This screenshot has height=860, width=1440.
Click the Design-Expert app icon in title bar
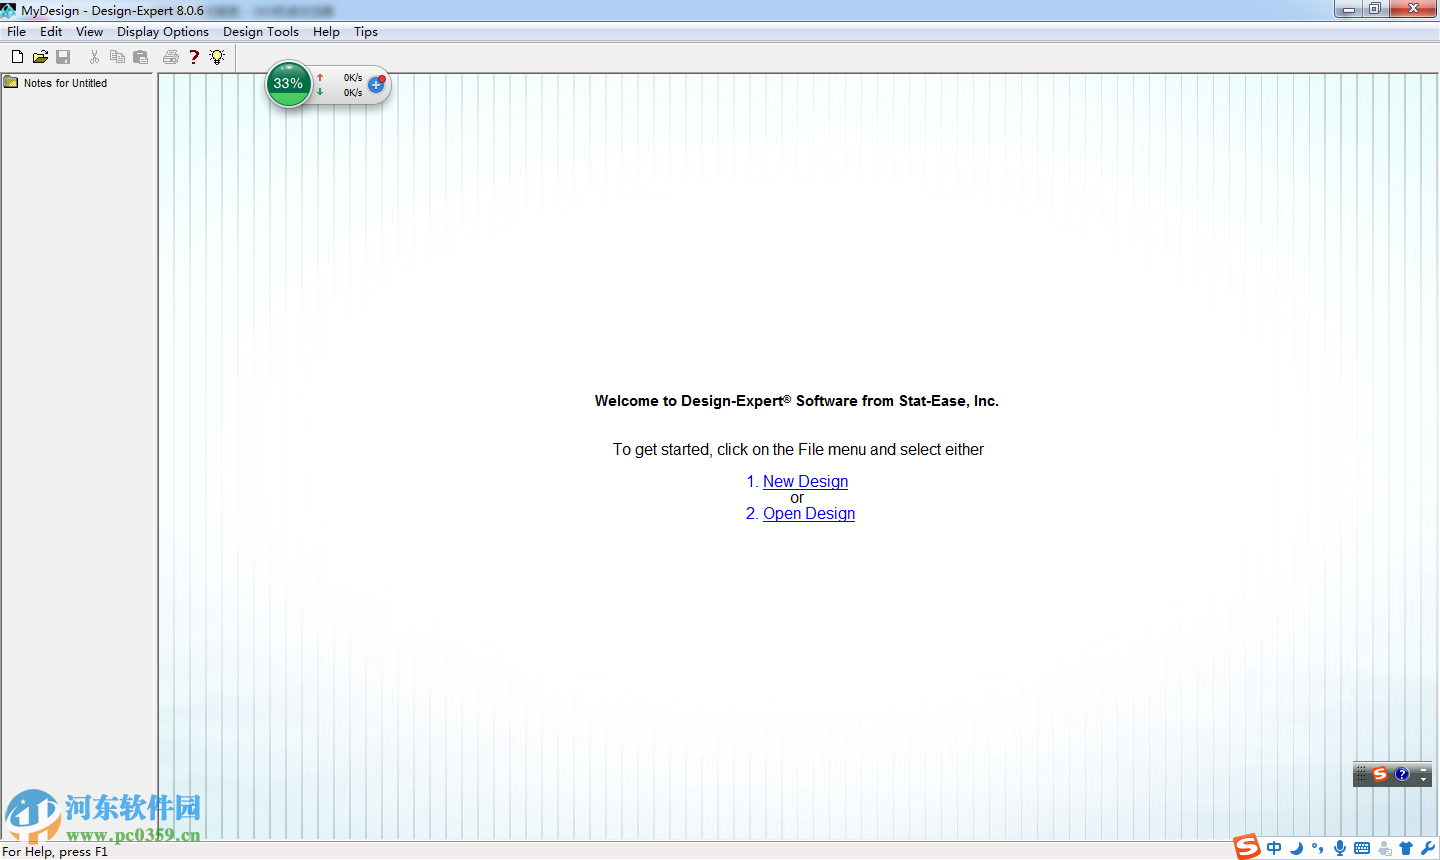tap(9, 10)
